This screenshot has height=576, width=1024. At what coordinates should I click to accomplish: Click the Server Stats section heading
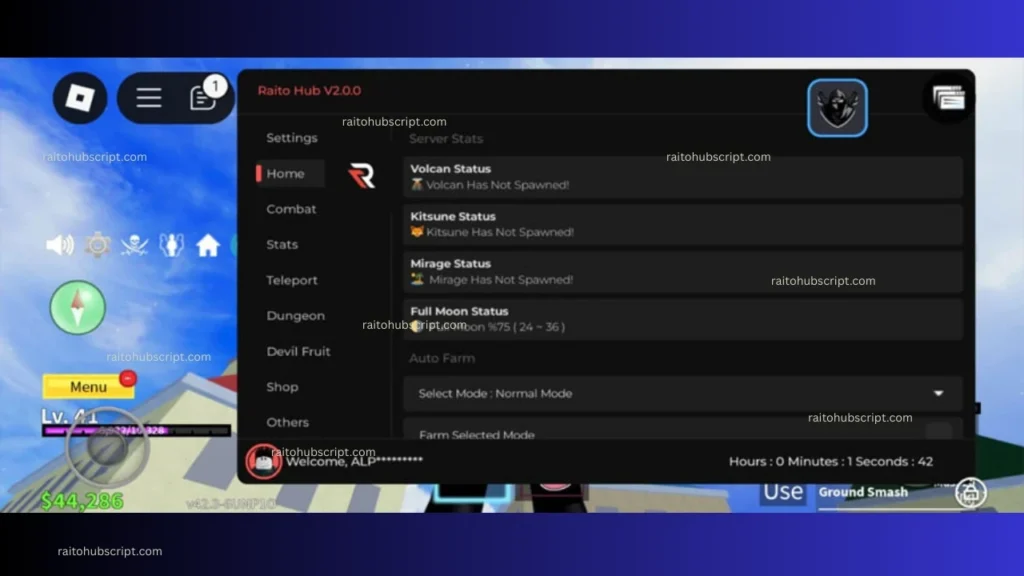(446, 138)
